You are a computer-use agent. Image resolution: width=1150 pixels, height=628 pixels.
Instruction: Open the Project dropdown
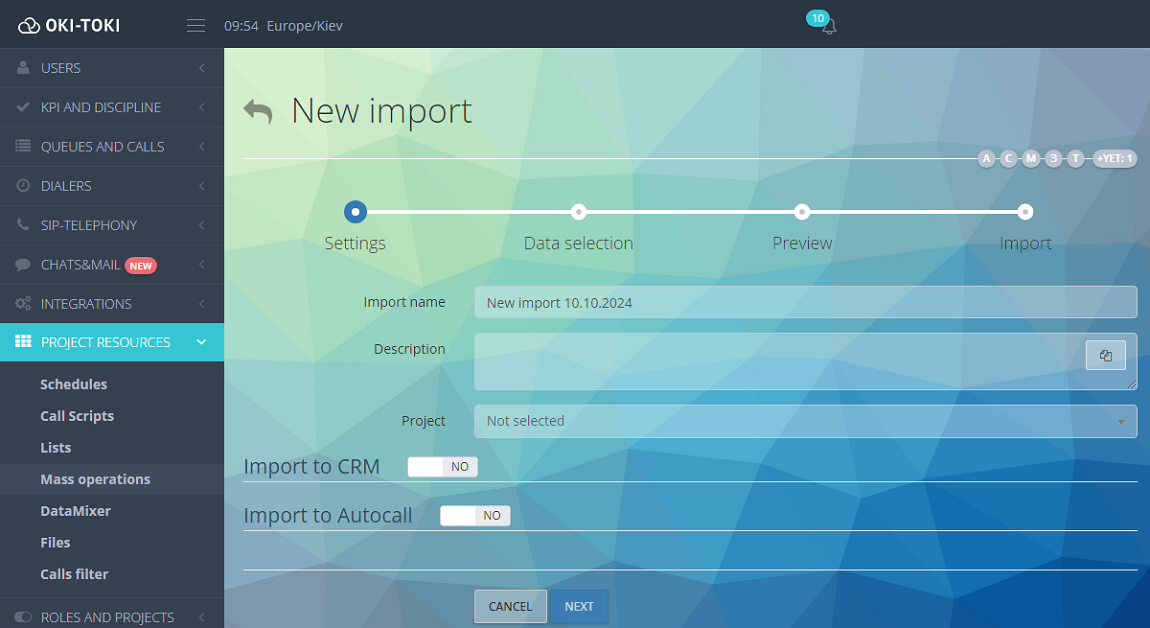805,421
